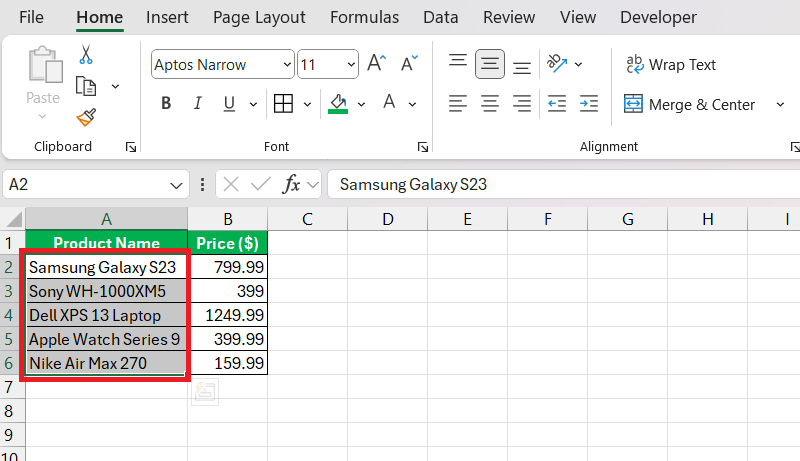Click the Cut scissors icon
The image size is (800, 461).
pos(86,54)
